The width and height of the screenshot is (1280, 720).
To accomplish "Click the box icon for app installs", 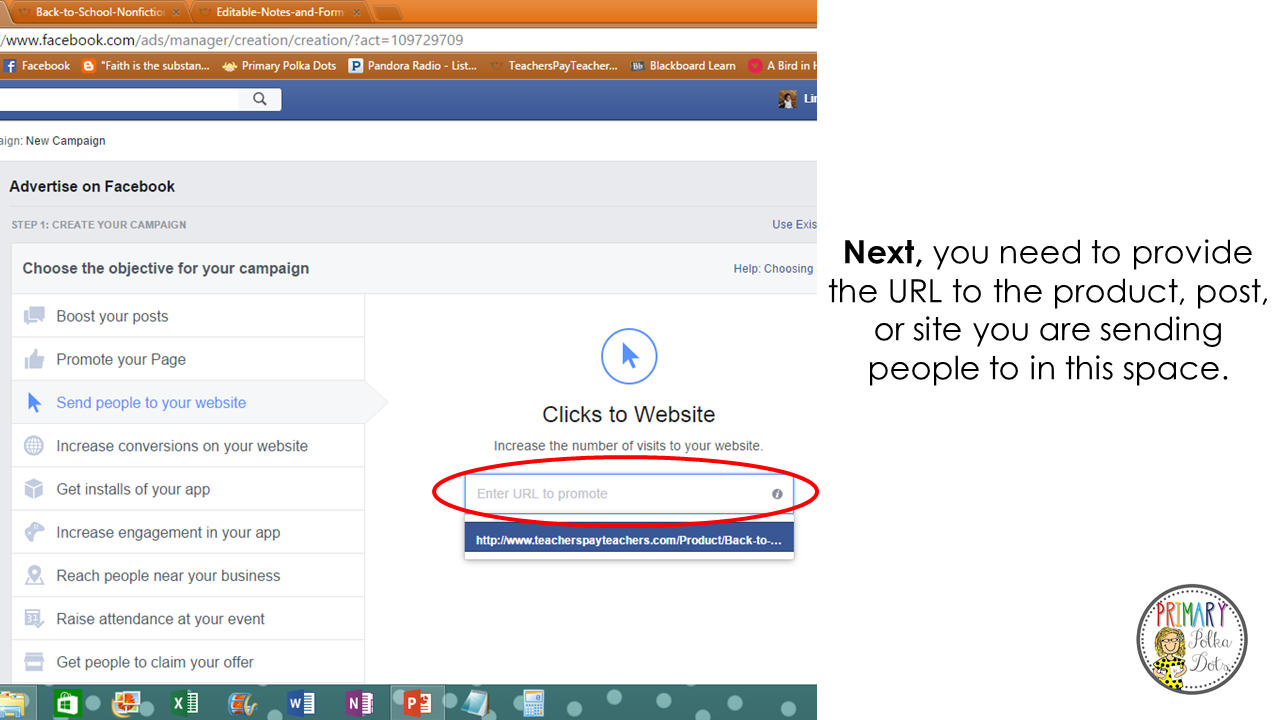I will [34, 489].
